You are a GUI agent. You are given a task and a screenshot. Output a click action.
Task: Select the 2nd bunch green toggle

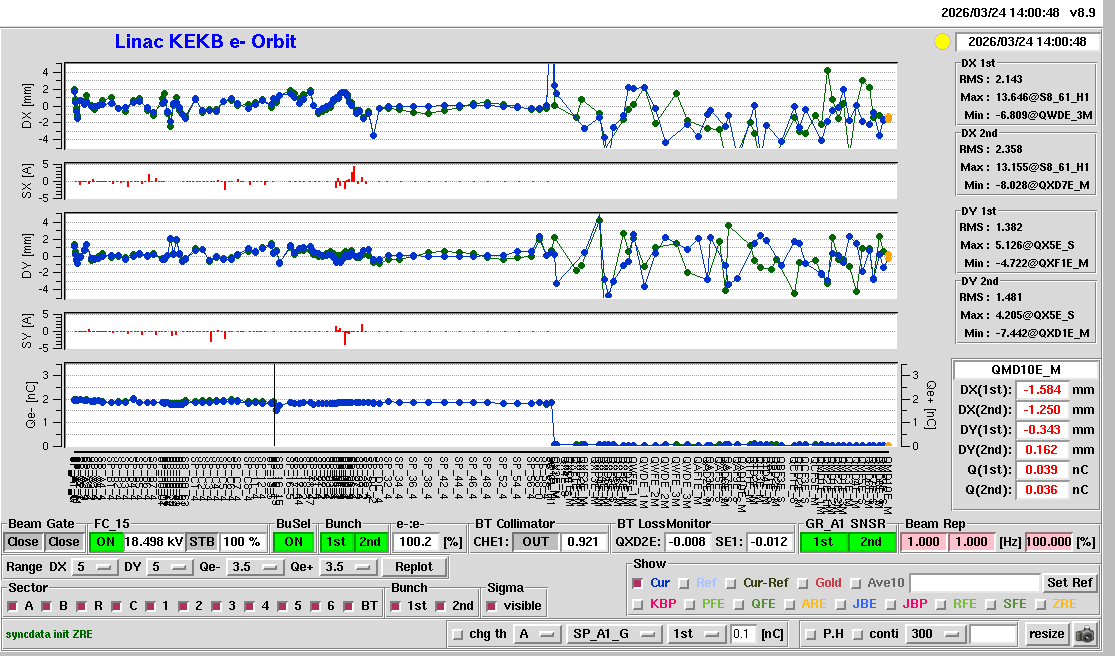click(x=370, y=542)
